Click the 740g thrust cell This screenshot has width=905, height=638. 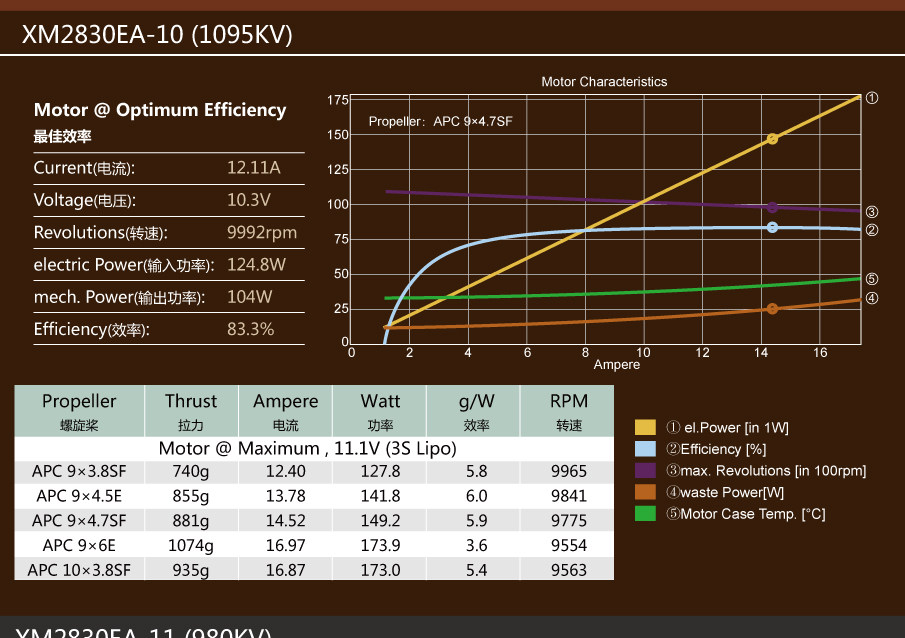191,472
